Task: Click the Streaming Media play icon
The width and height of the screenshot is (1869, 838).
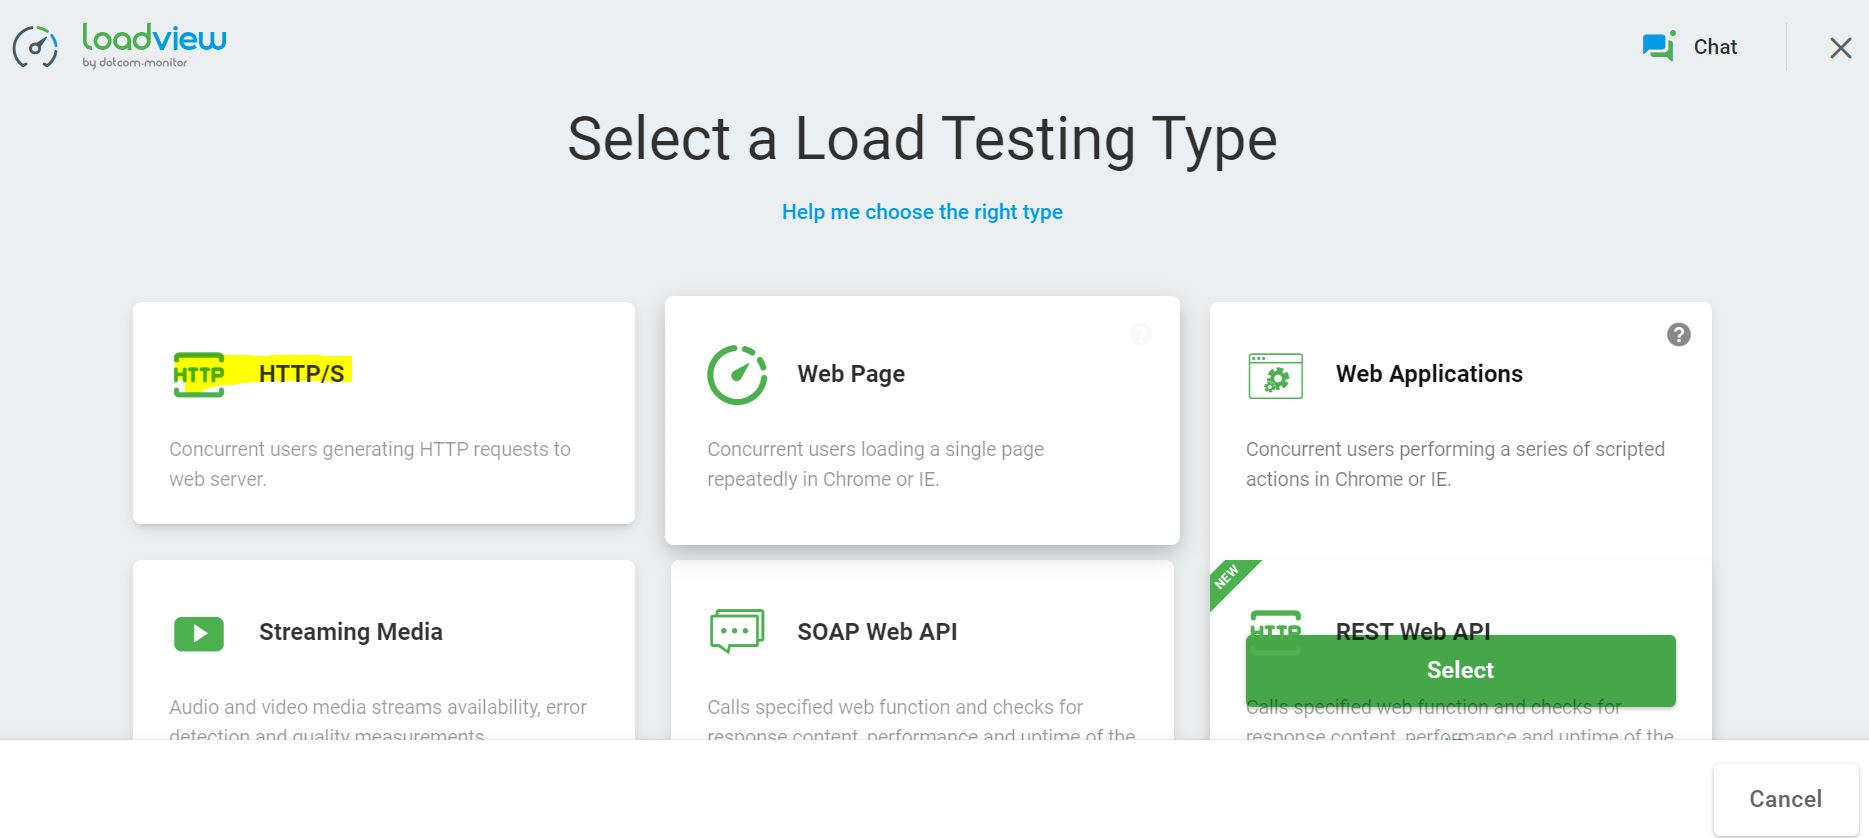Action: click(x=199, y=633)
